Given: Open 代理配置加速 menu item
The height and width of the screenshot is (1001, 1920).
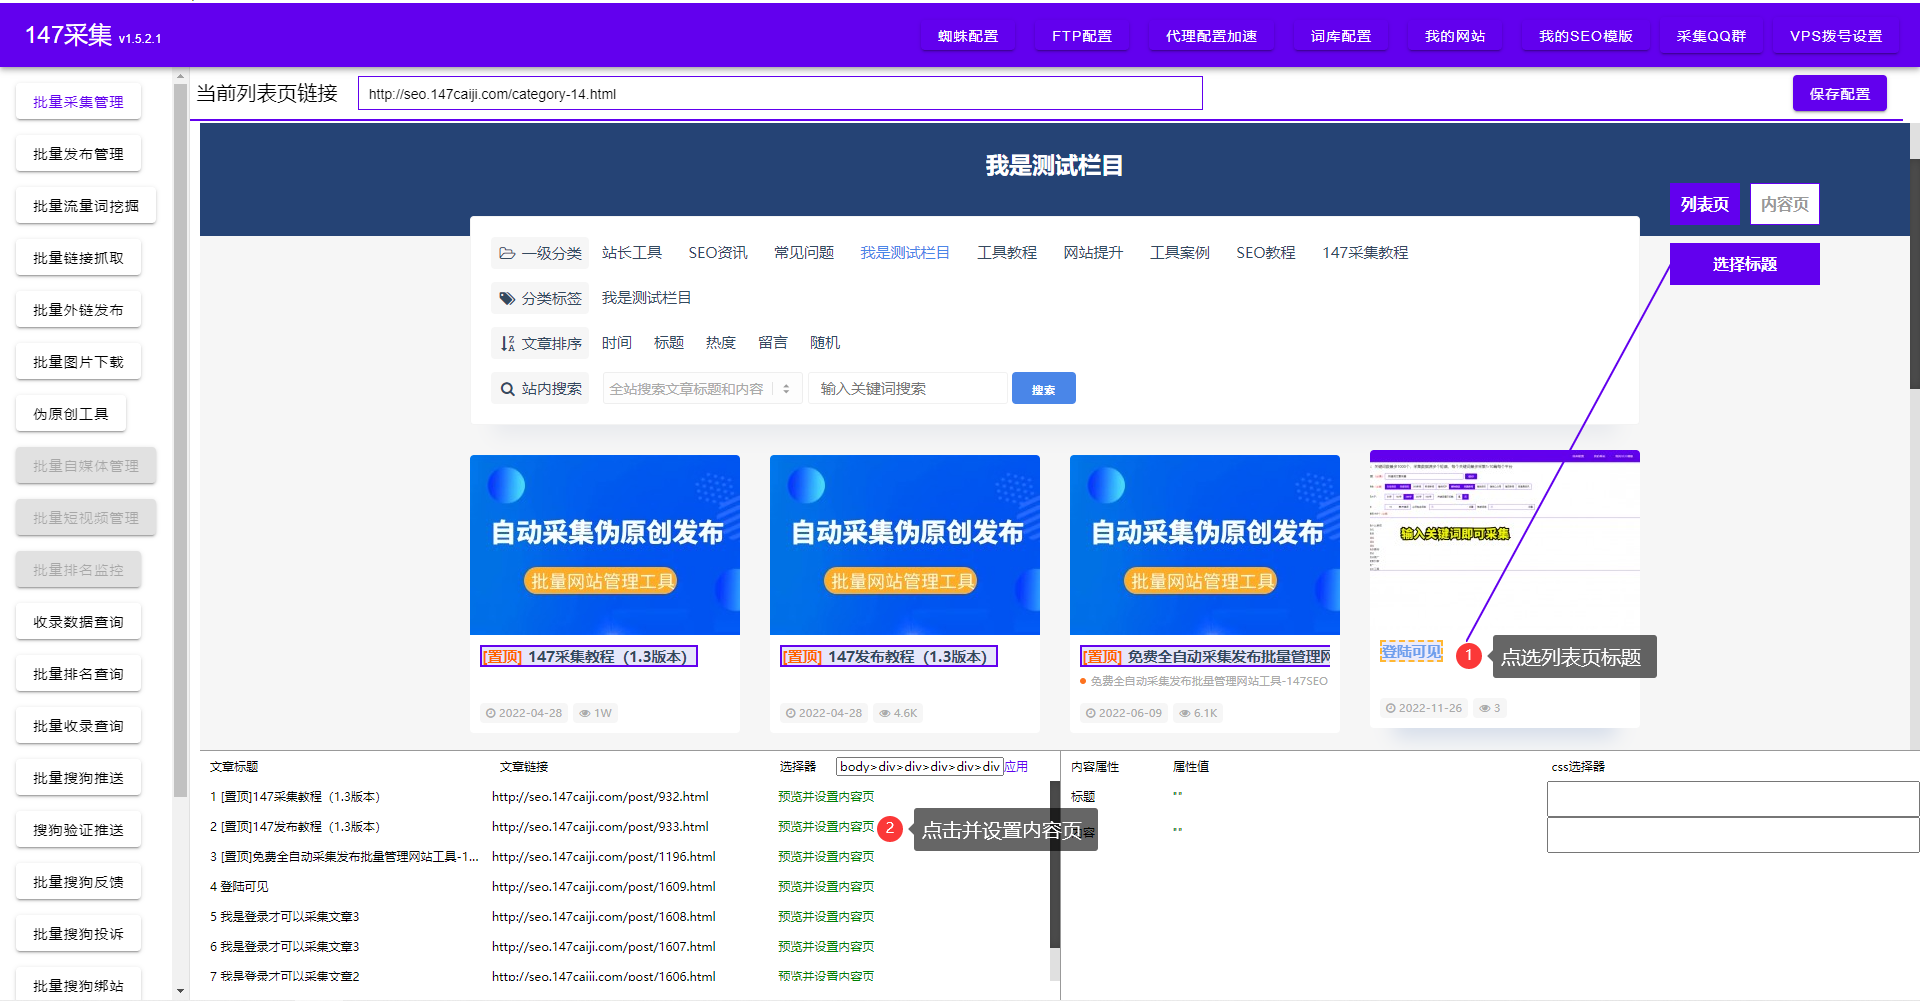Looking at the screenshot, I should coord(1211,36).
